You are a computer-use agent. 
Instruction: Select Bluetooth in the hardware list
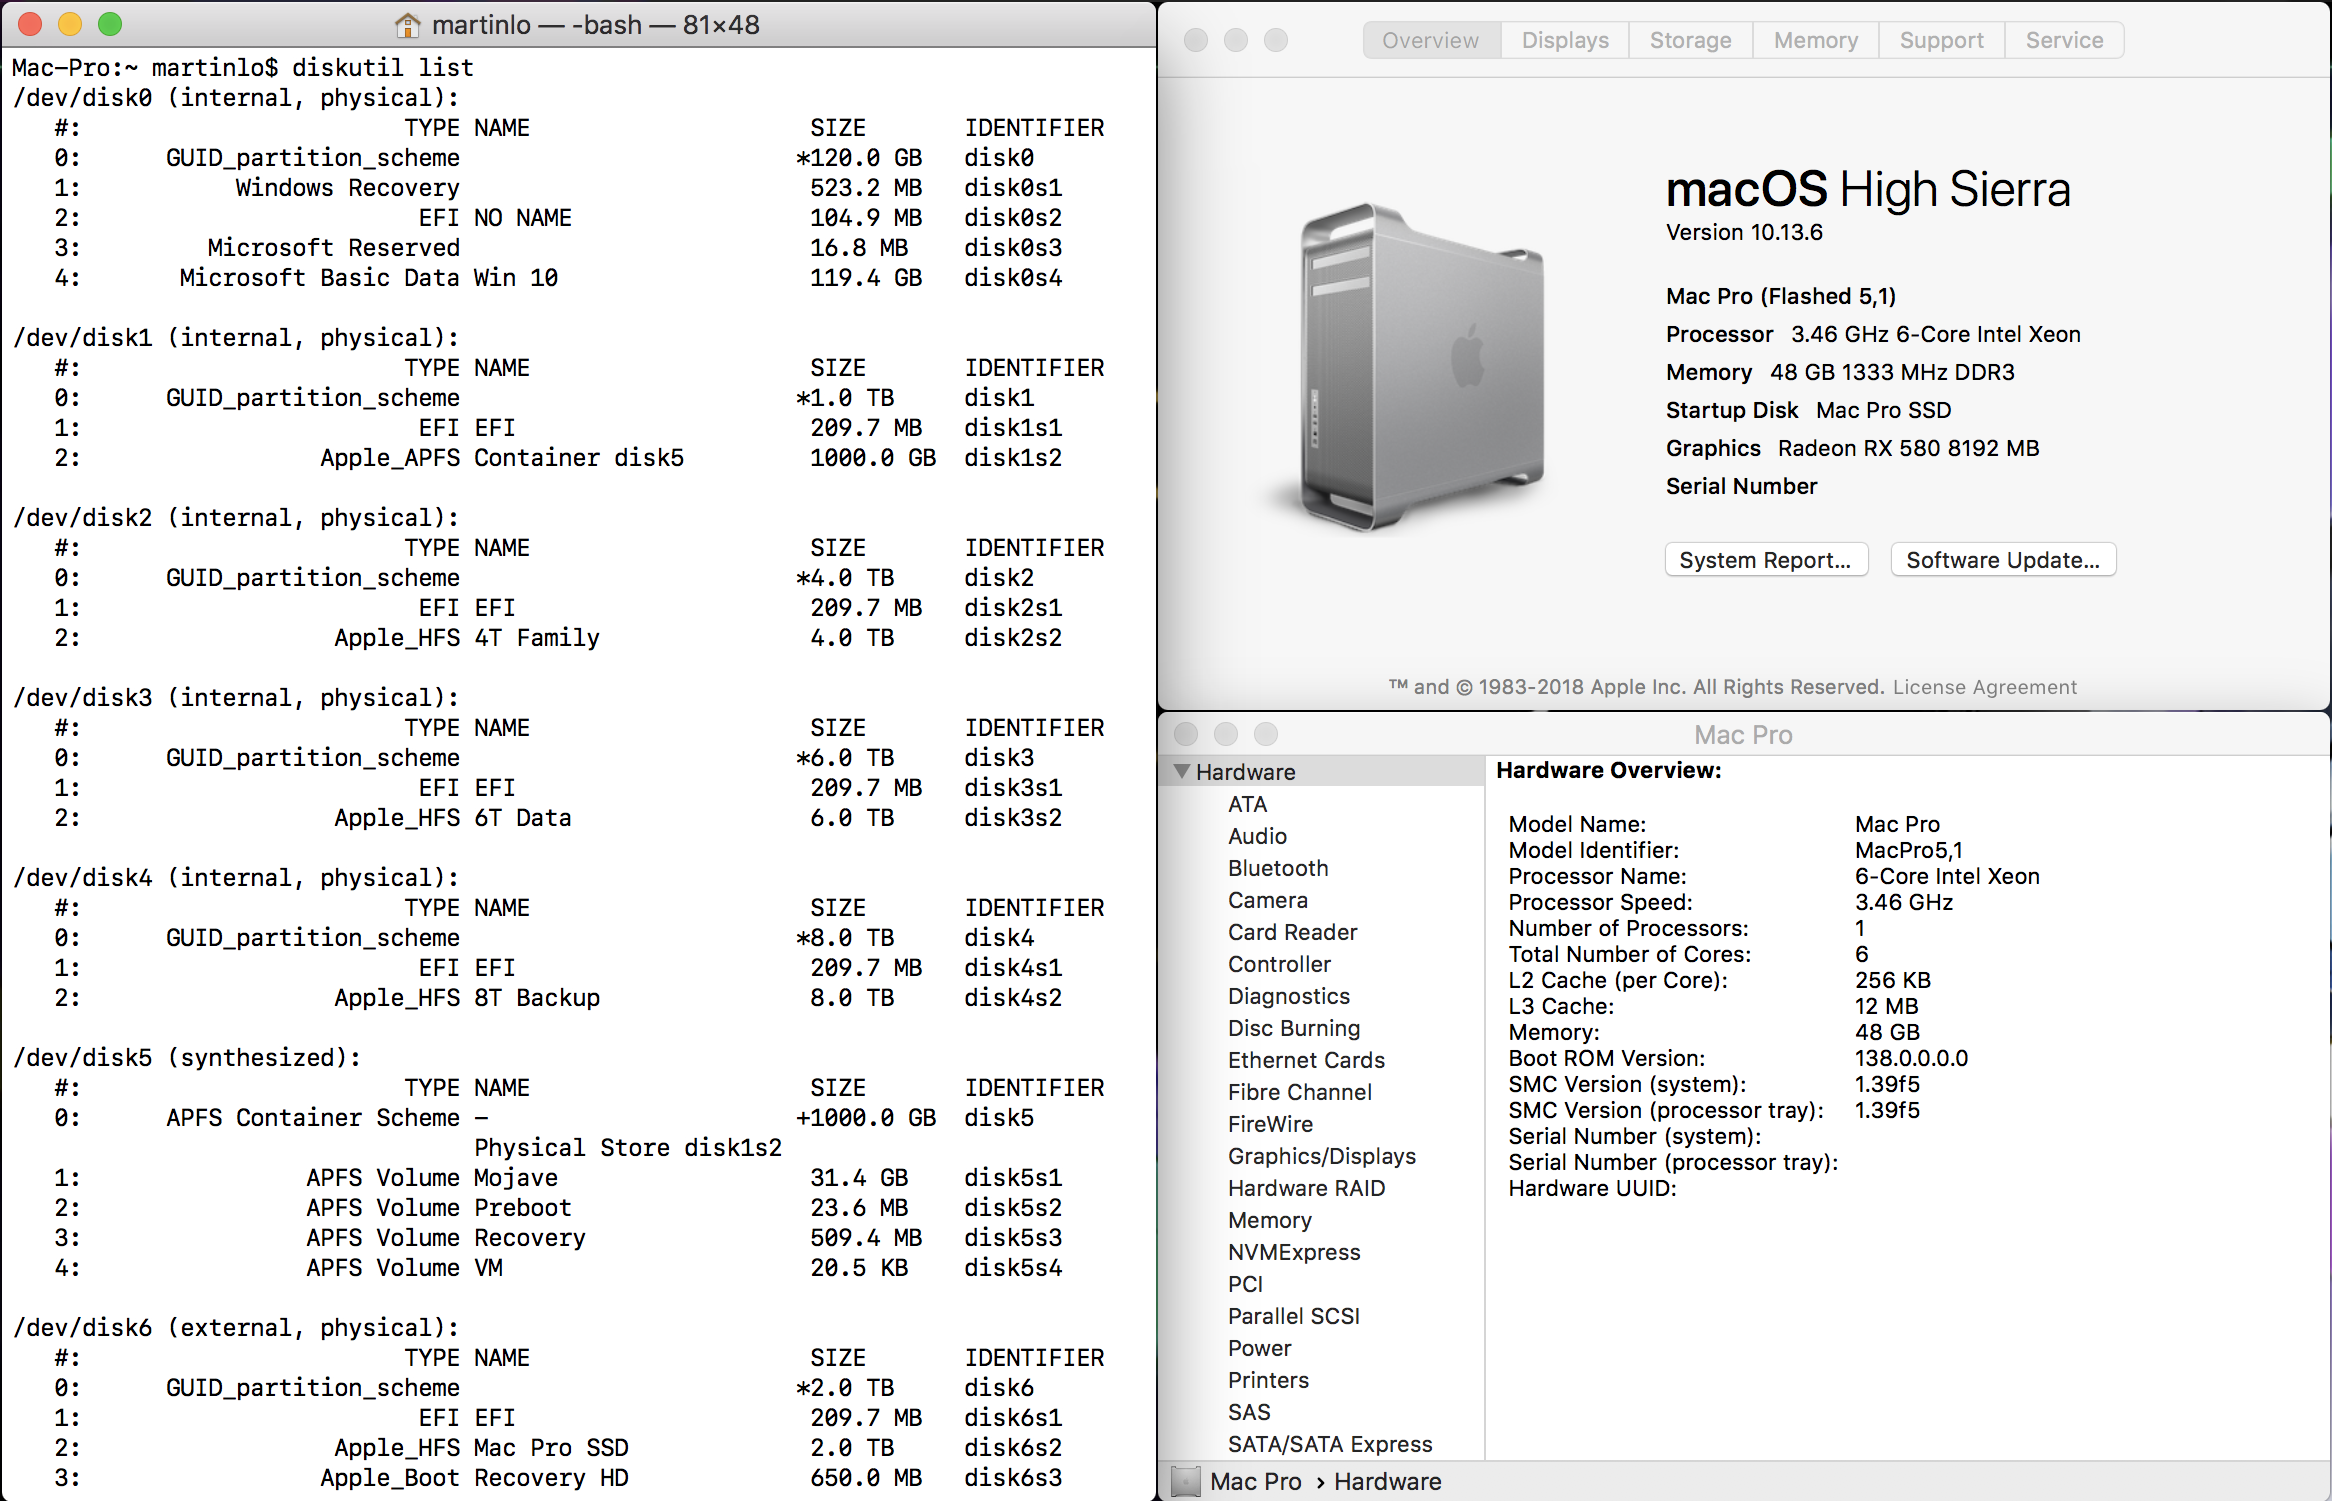point(1278,868)
